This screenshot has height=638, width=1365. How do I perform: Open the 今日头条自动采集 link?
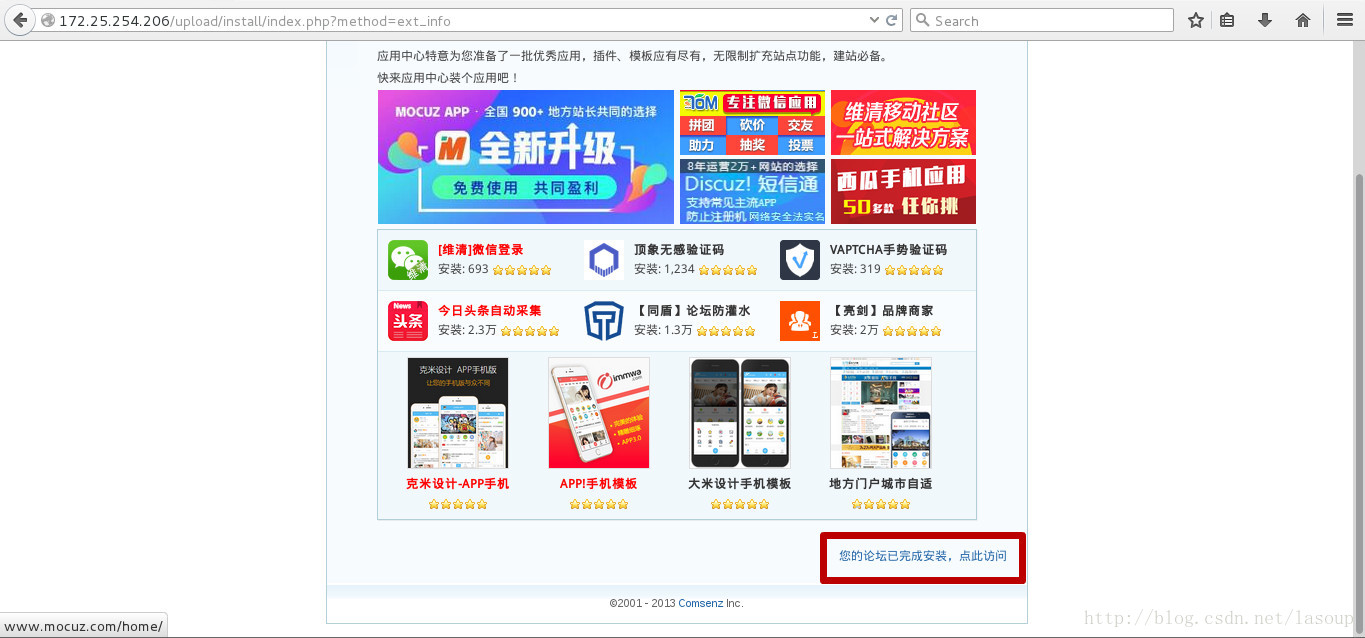pos(490,311)
